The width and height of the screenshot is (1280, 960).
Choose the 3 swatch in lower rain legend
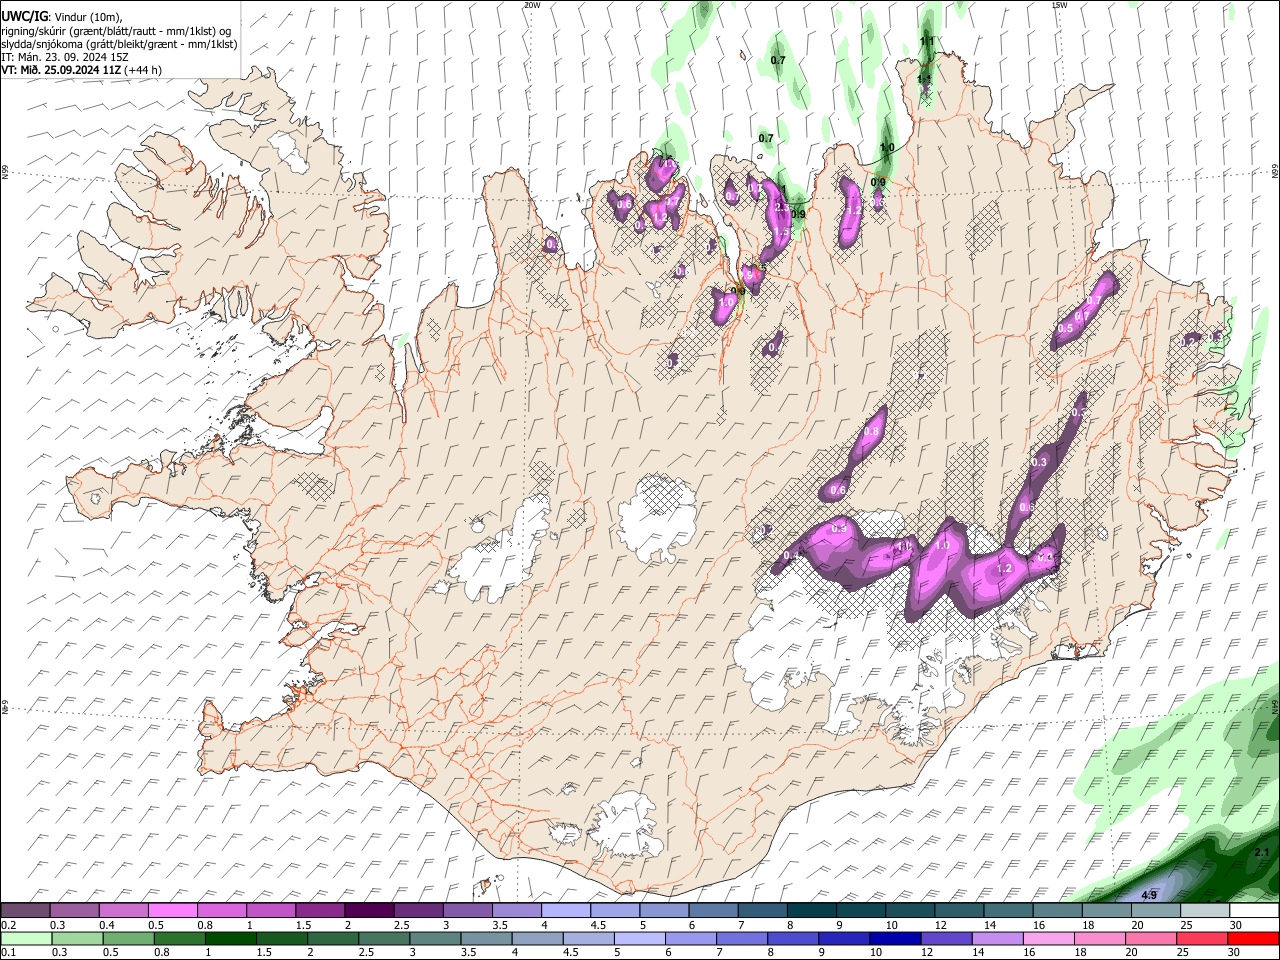coord(435,938)
